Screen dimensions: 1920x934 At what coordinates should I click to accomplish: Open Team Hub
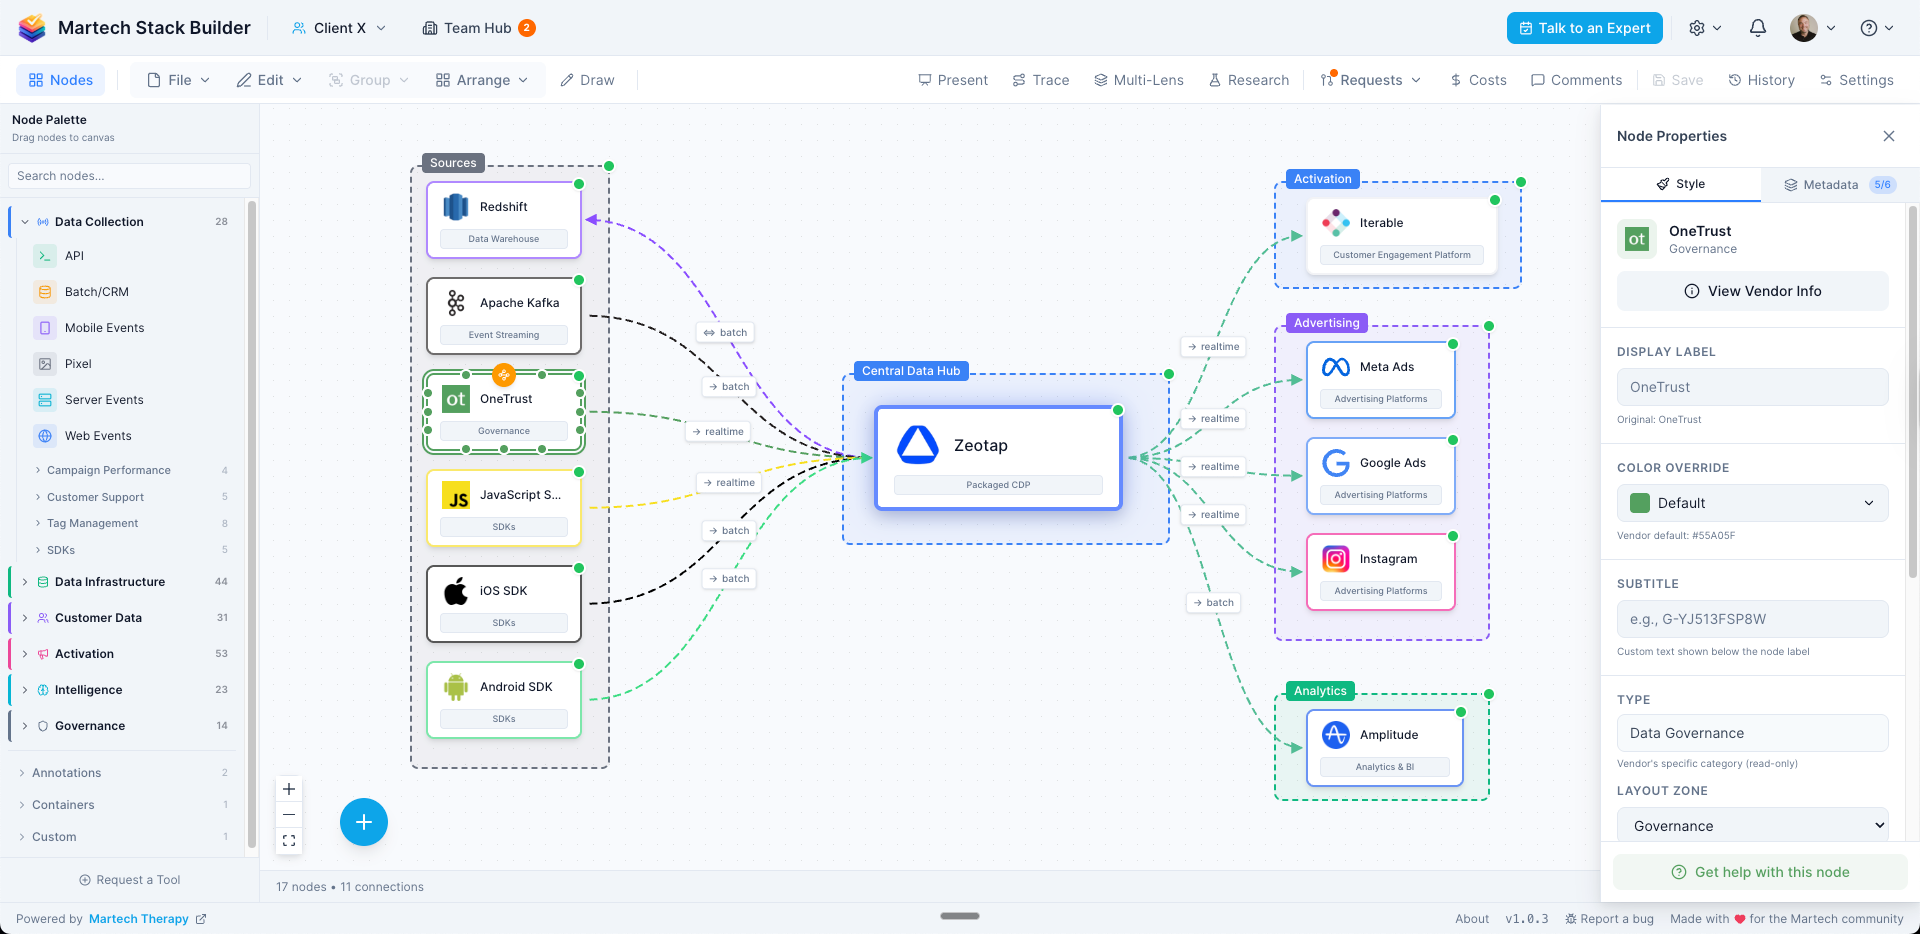pos(479,28)
